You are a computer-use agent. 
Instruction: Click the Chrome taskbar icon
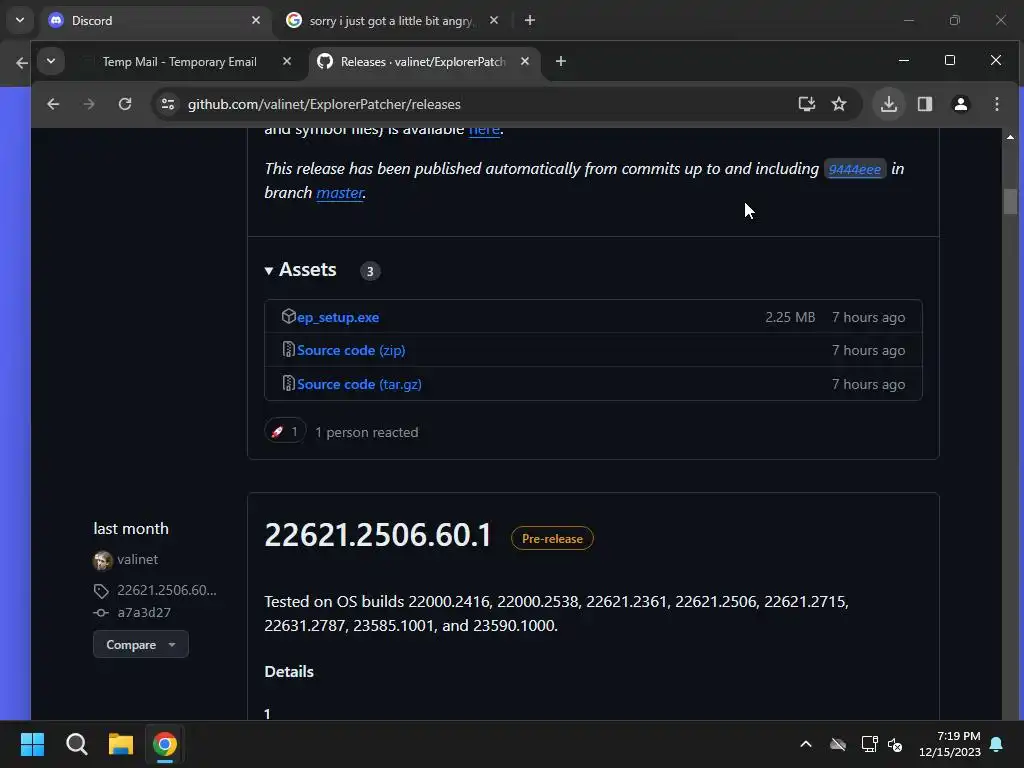click(x=165, y=744)
